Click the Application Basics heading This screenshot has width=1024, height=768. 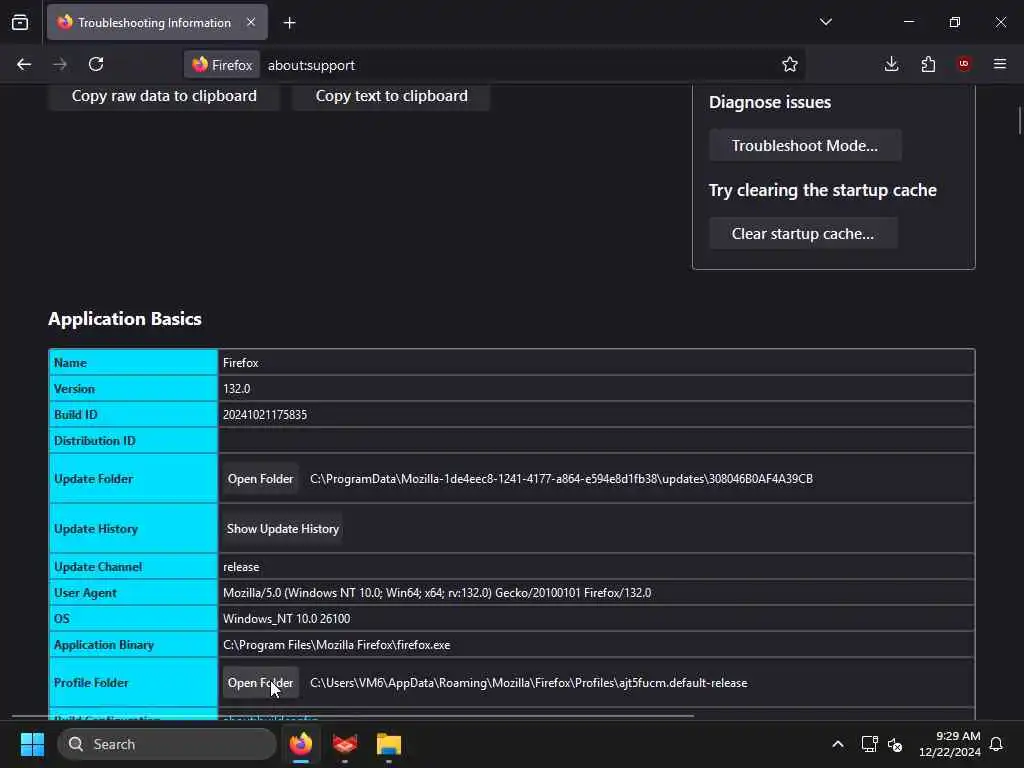pyautogui.click(x=125, y=319)
